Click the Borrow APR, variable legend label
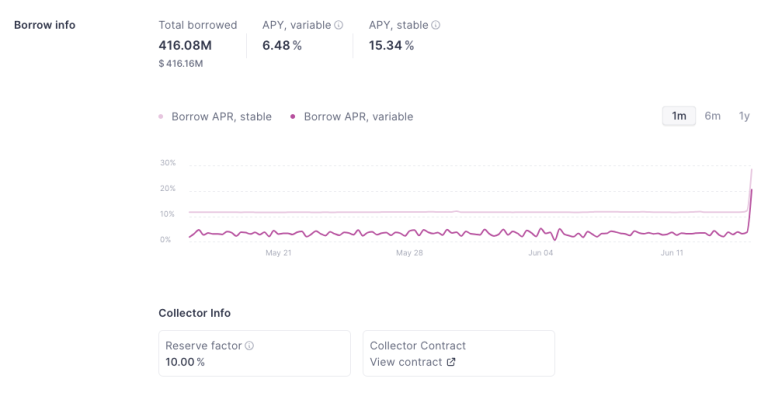Screen dimensions: 768x403 pos(358,117)
